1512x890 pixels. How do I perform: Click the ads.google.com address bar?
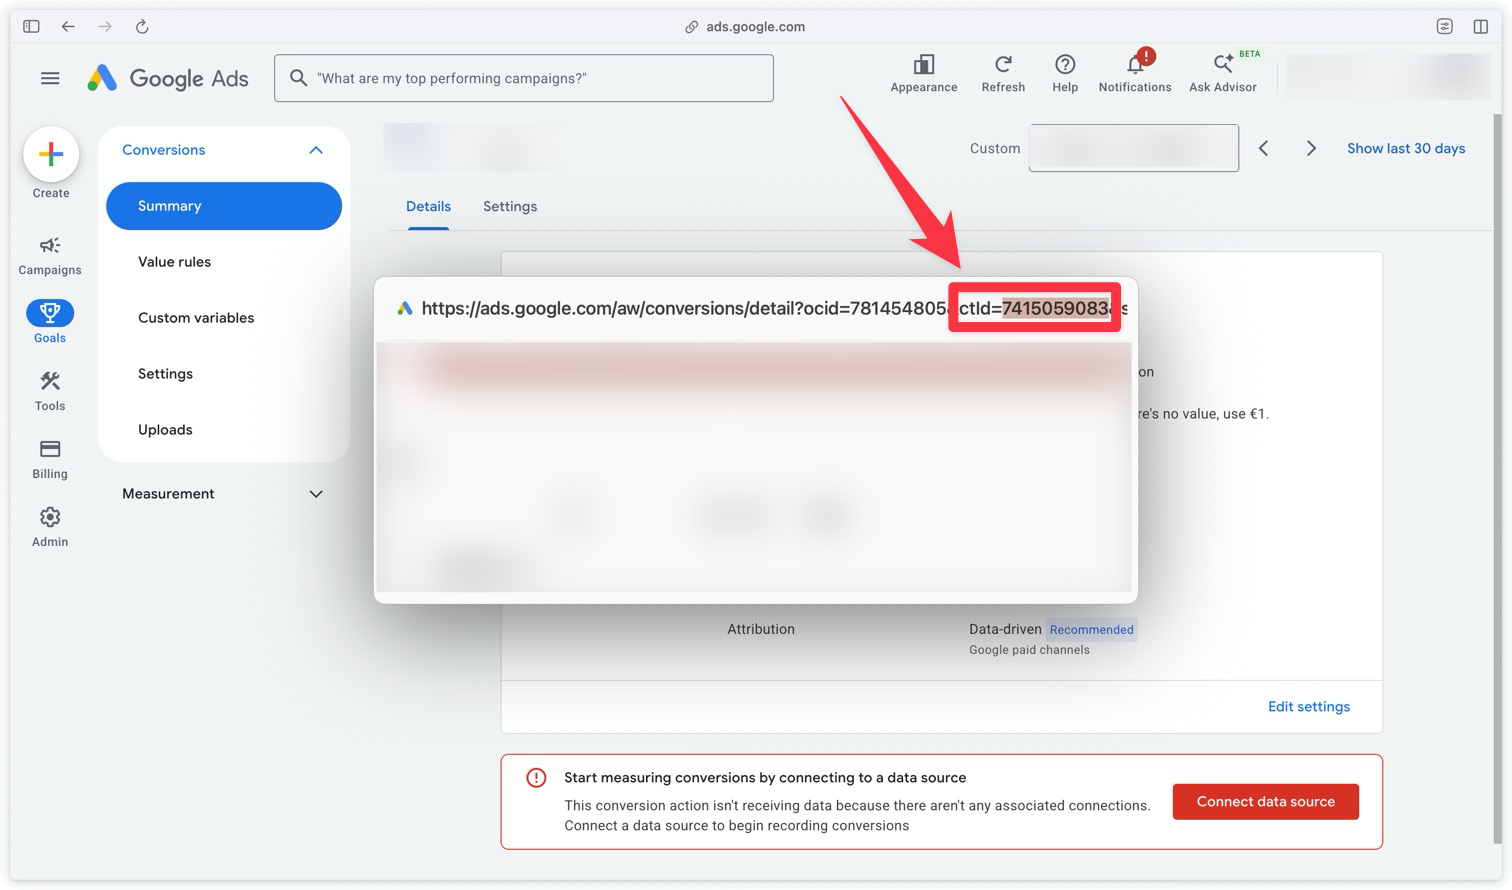click(755, 27)
